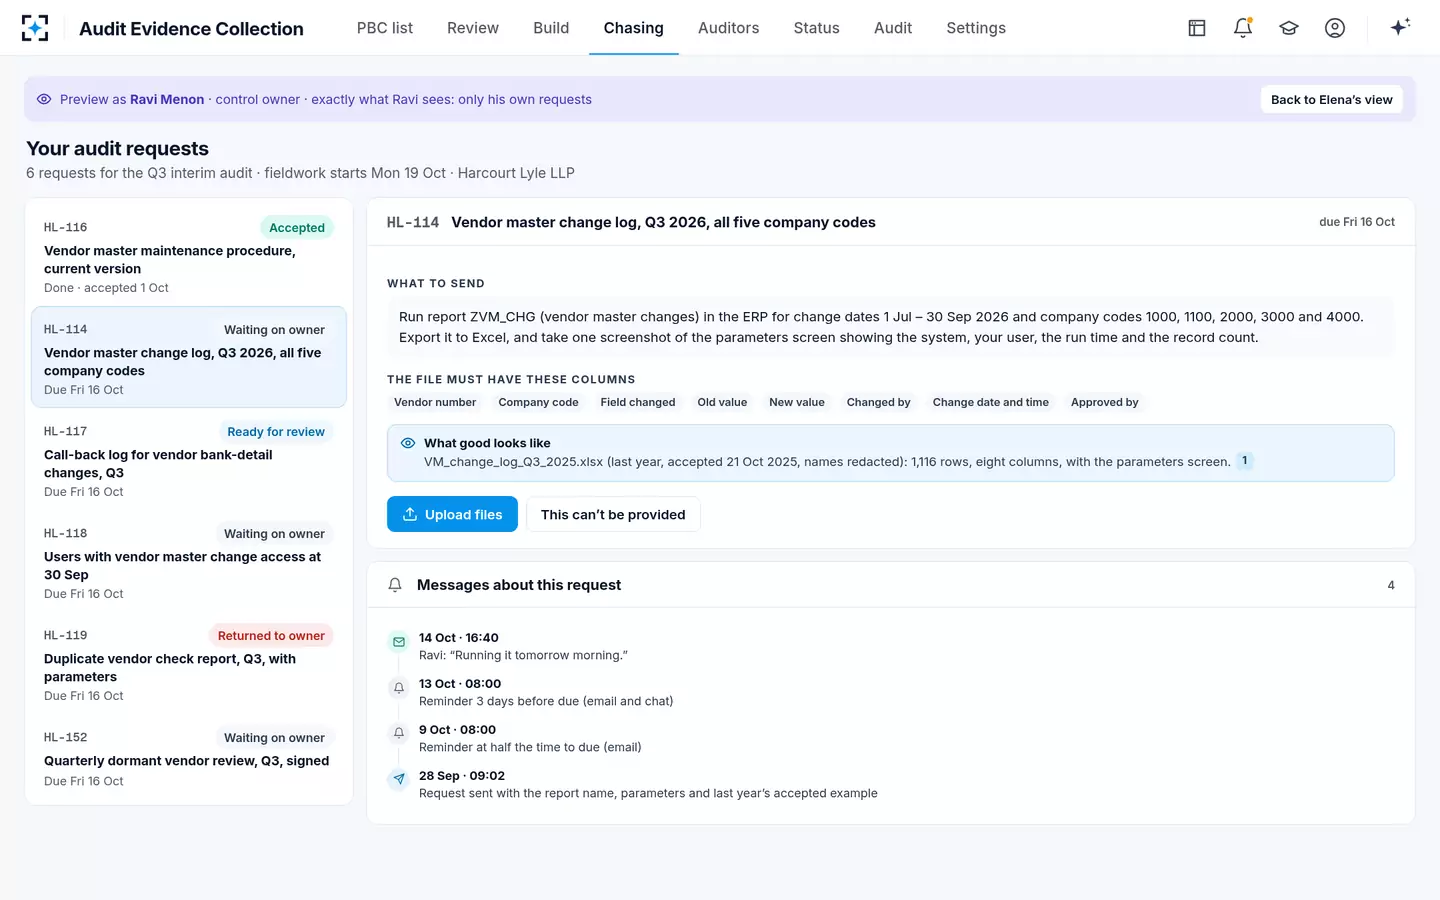Click the bell icon in Messages header

(395, 585)
